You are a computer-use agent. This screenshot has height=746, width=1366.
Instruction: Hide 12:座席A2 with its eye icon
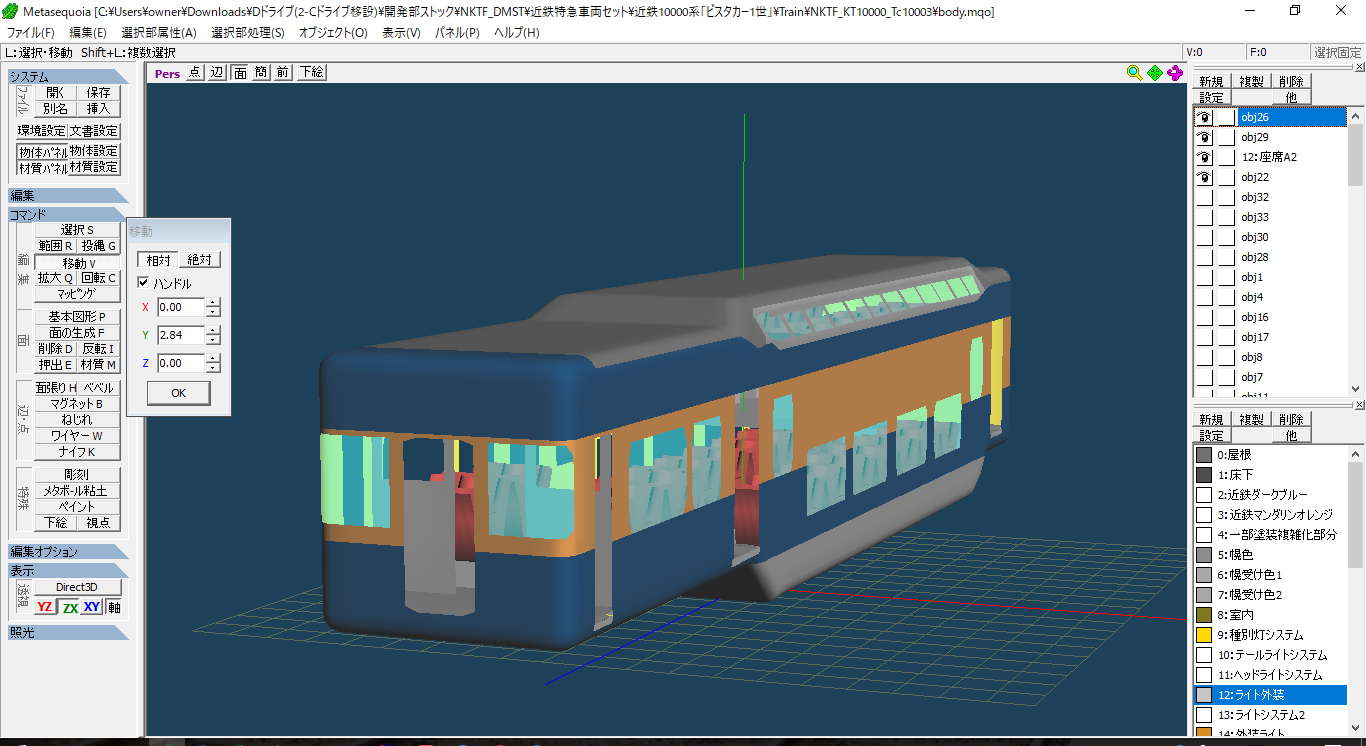(x=1204, y=157)
